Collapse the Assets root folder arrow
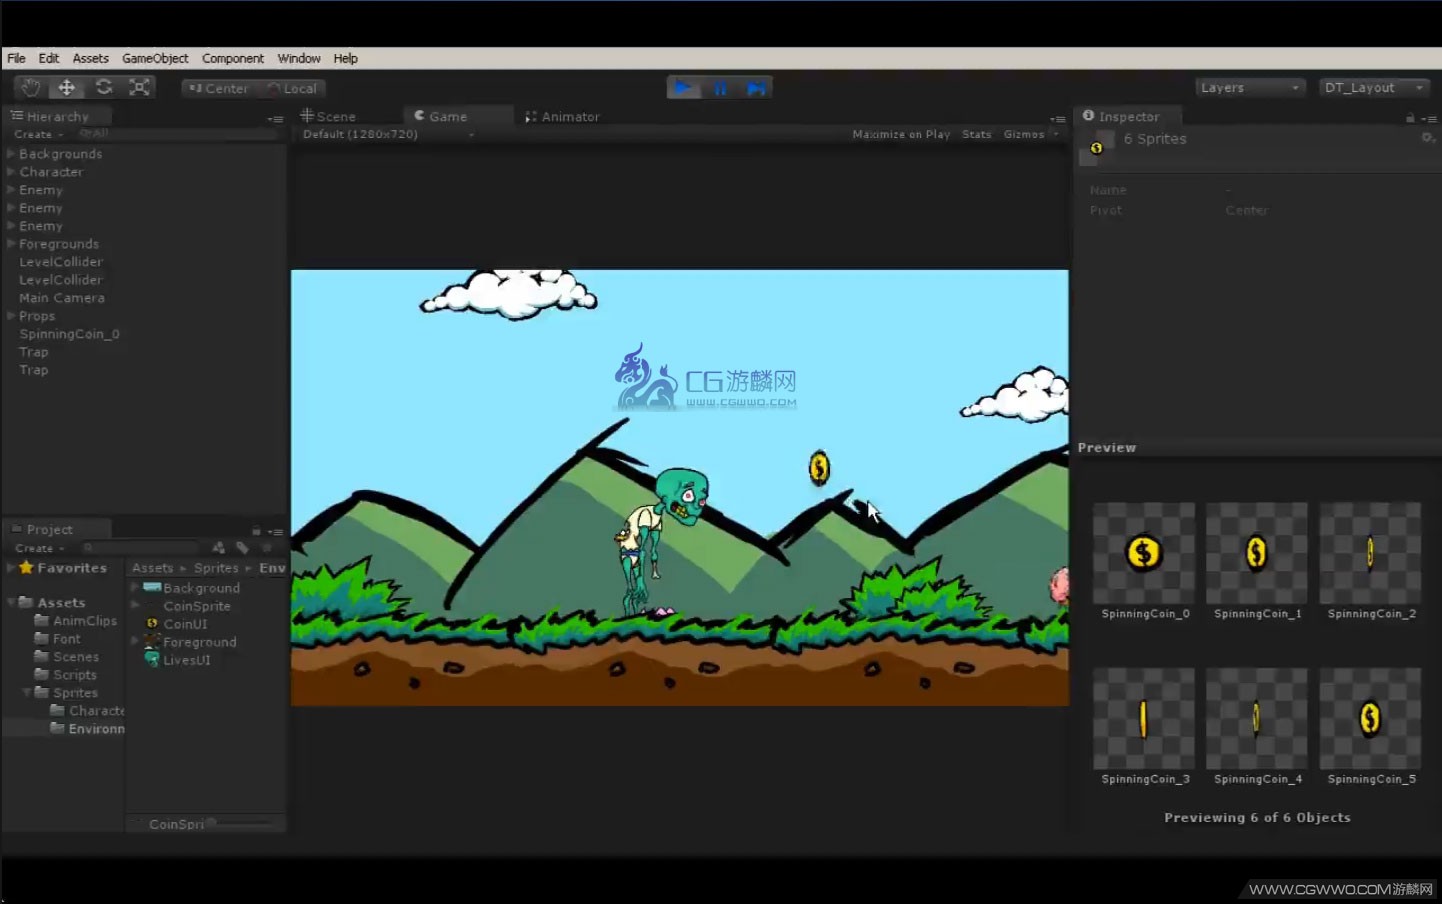The width and height of the screenshot is (1442, 904). [x=11, y=603]
